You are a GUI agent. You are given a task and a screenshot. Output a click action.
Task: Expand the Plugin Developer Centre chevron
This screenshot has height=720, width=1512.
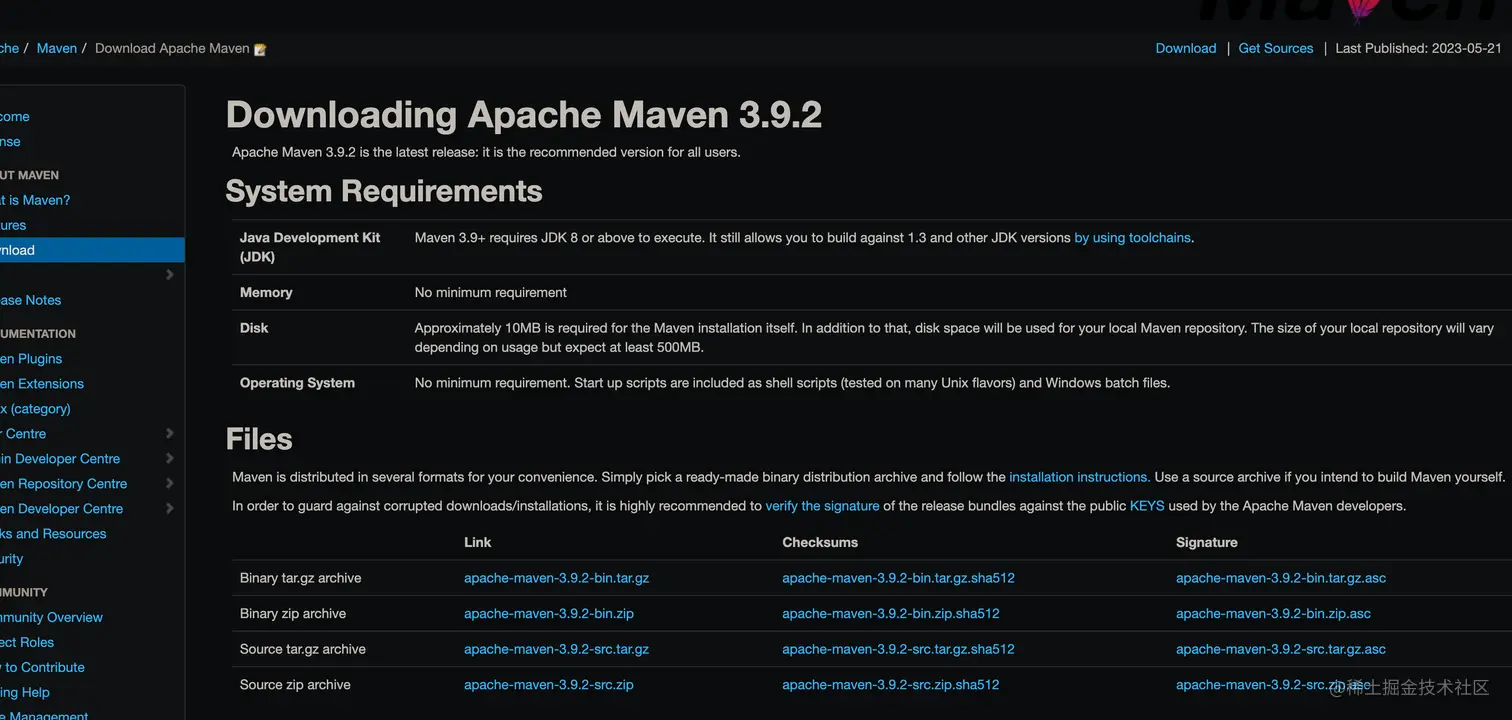(169, 459)
